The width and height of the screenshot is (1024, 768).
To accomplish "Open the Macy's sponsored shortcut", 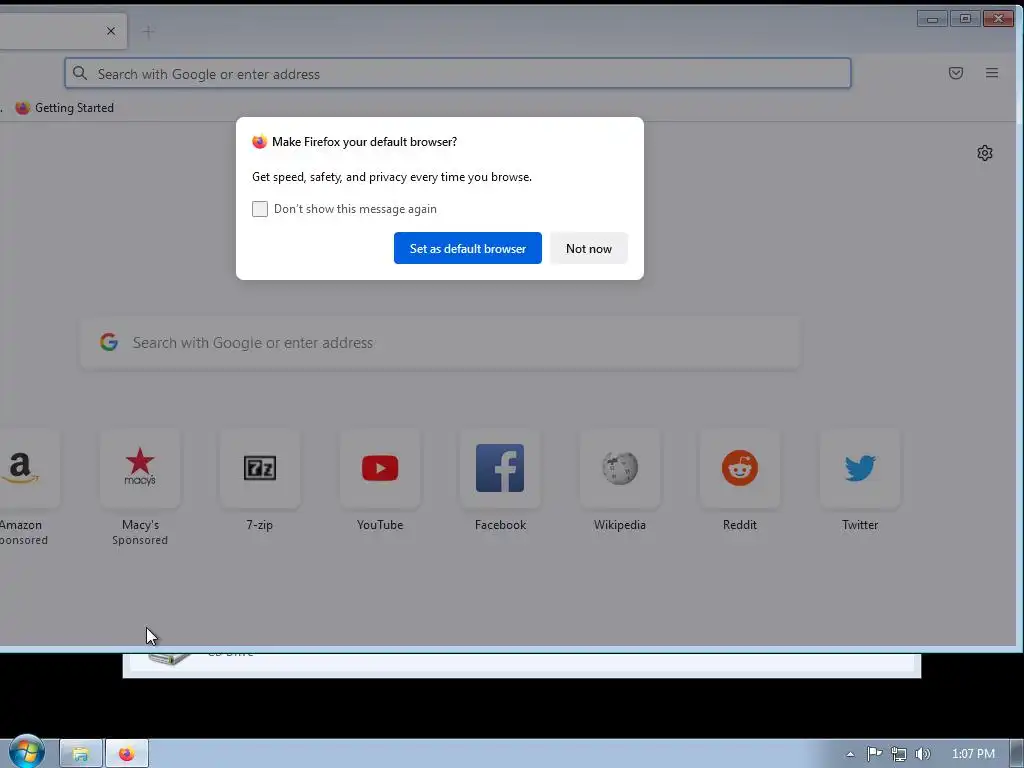I will (140, 468).
